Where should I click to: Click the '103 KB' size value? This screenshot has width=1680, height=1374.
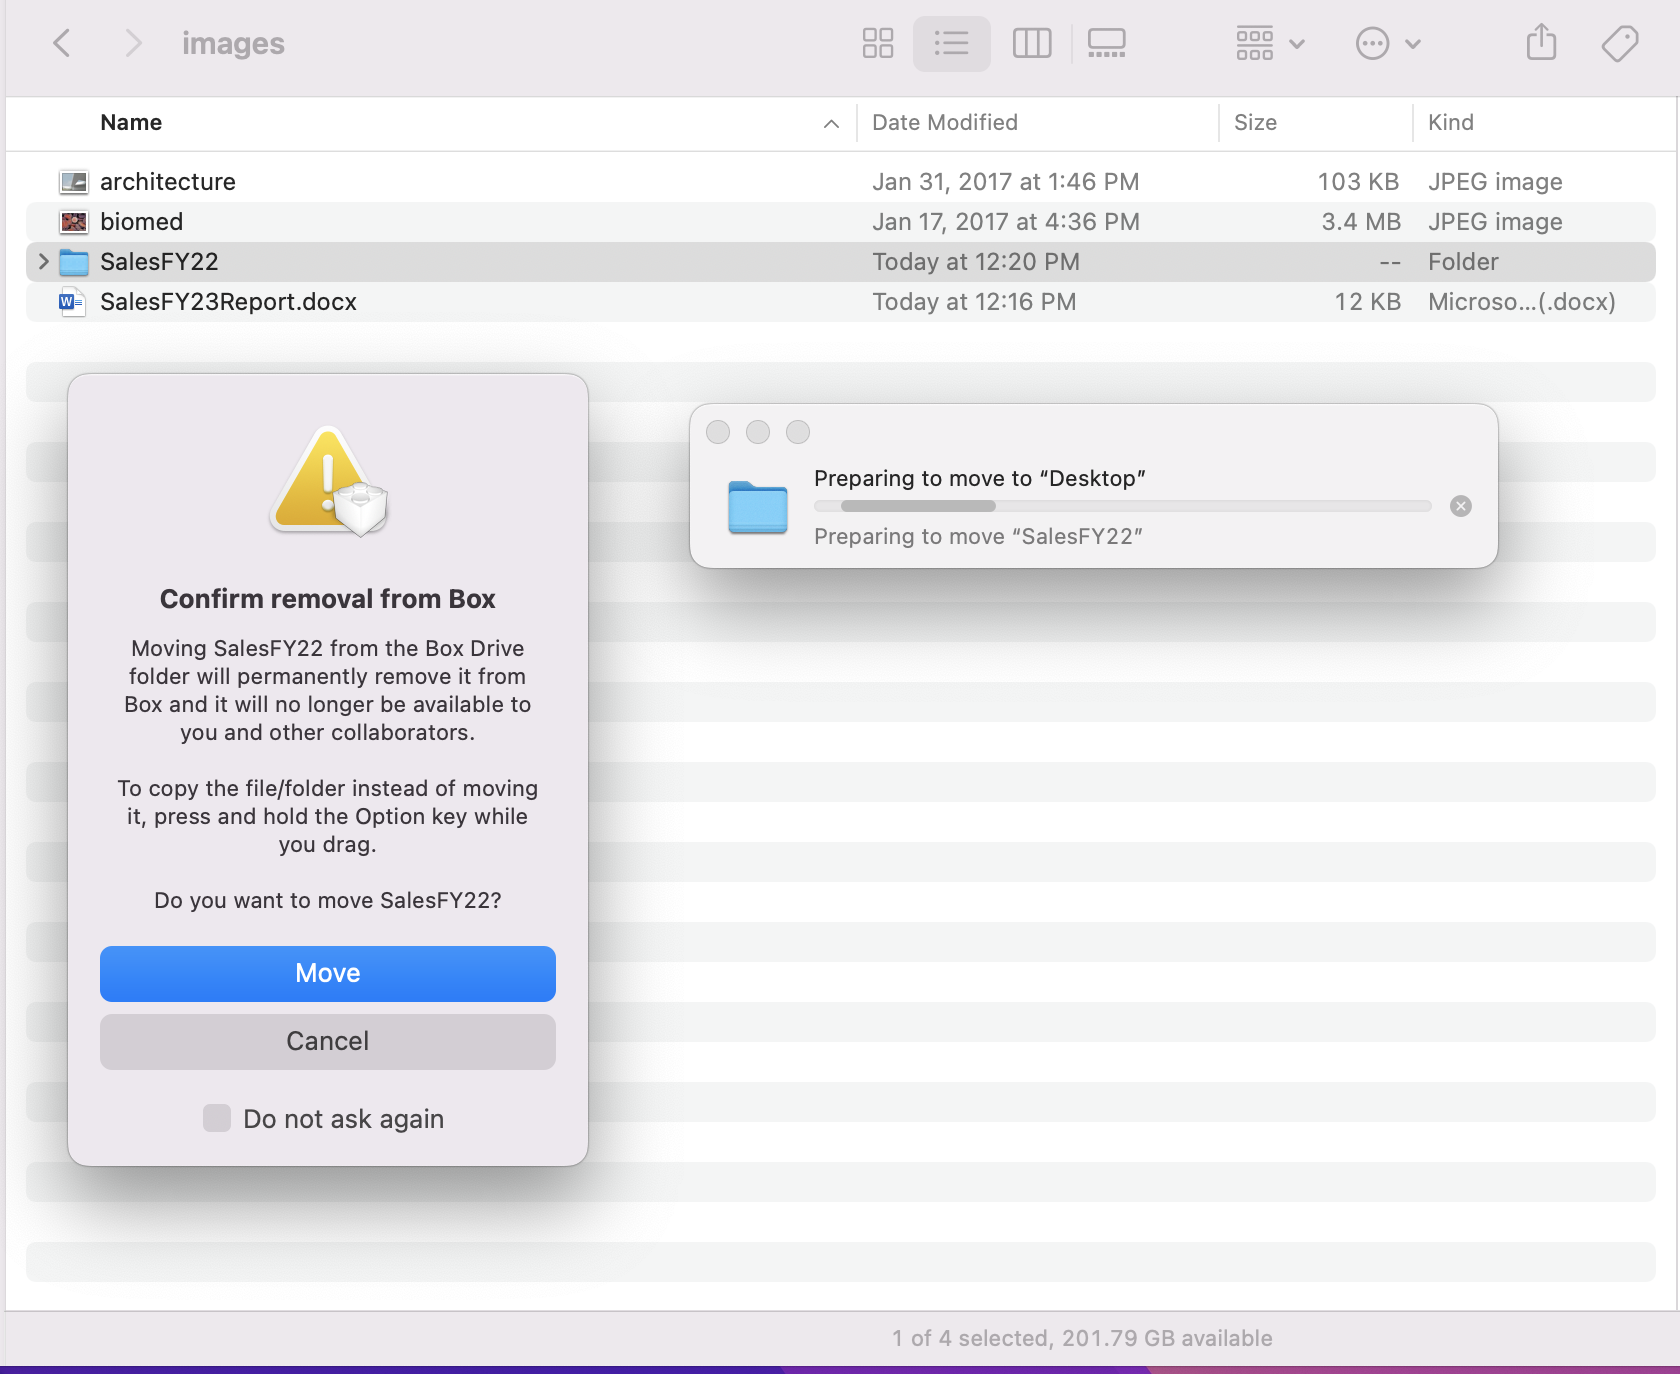pyautogui.click(x=1357, y=181)
